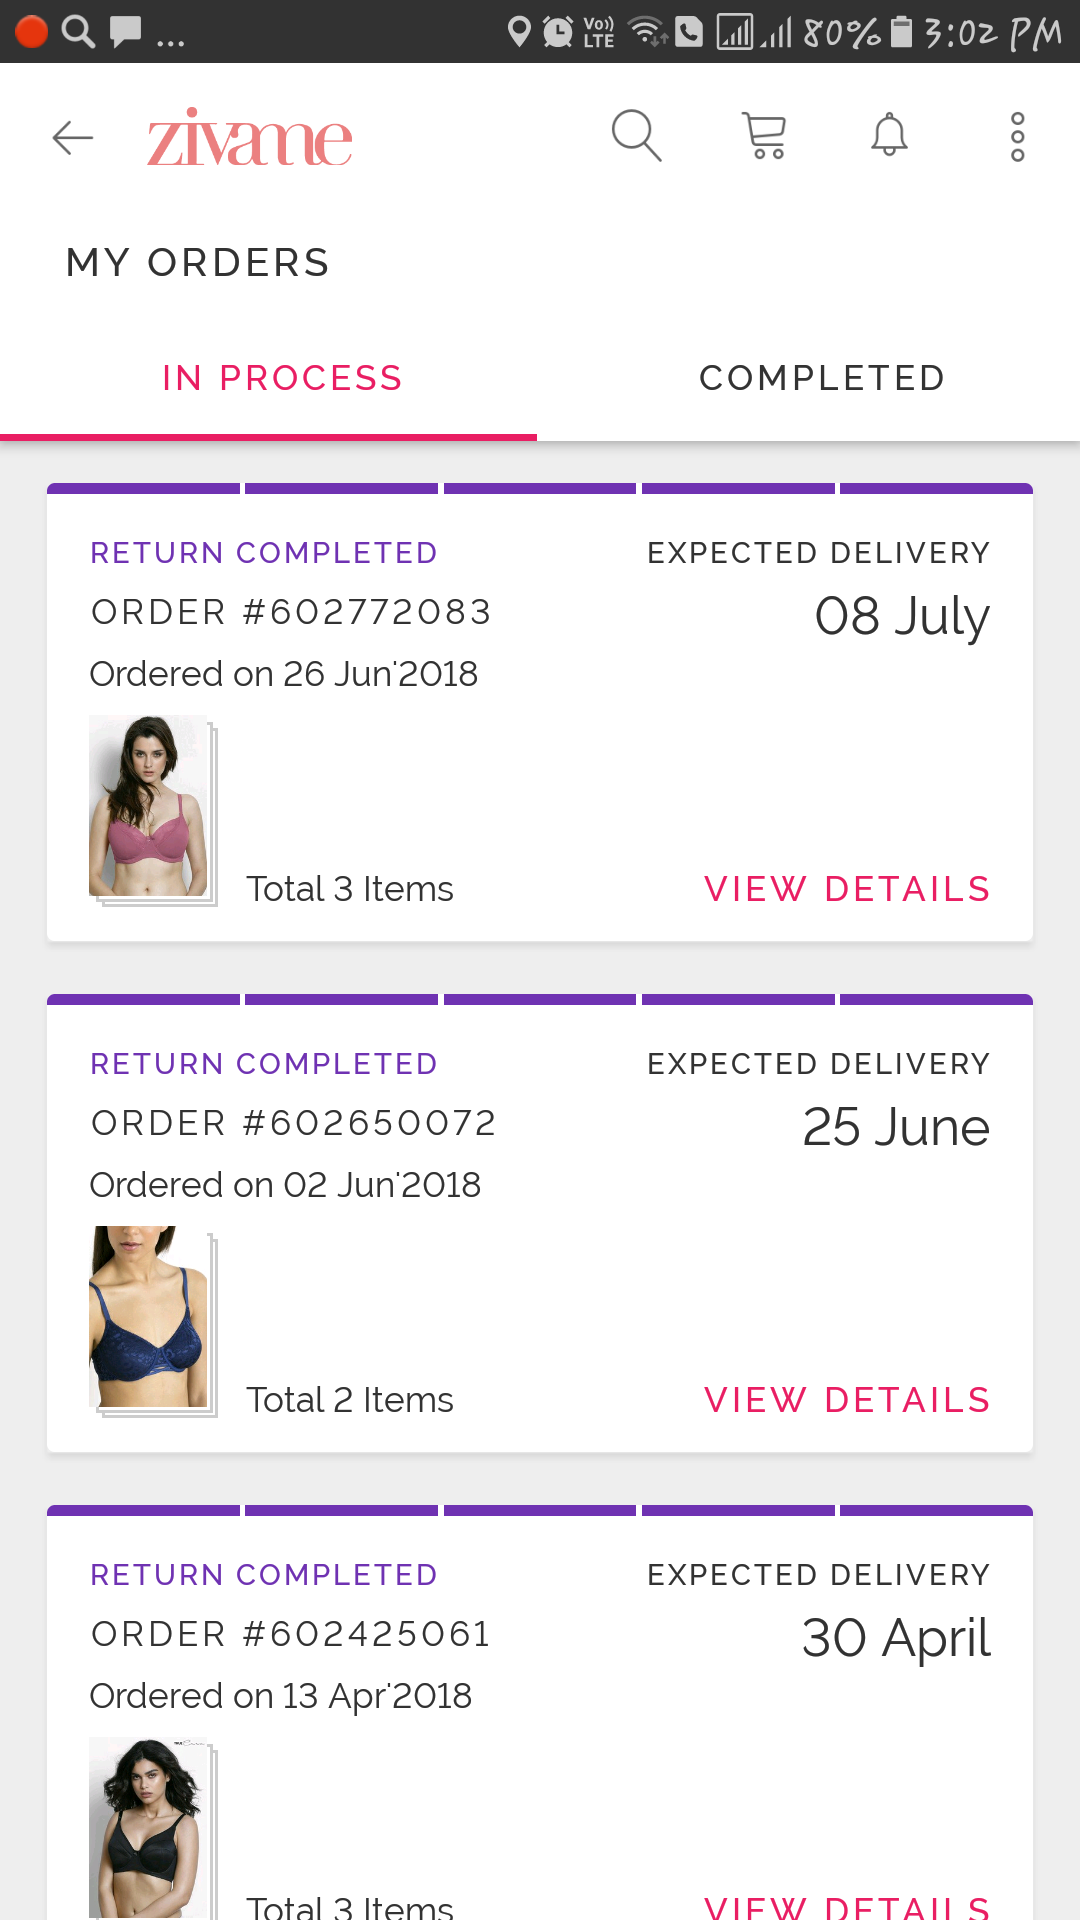View details of order #602425061

[847, 1906]
